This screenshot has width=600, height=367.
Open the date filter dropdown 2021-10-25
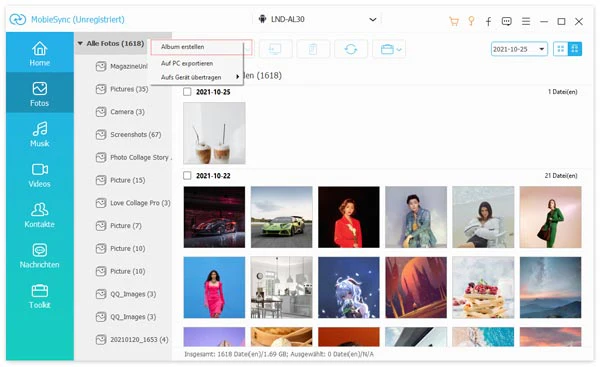(x=519, y=49)
